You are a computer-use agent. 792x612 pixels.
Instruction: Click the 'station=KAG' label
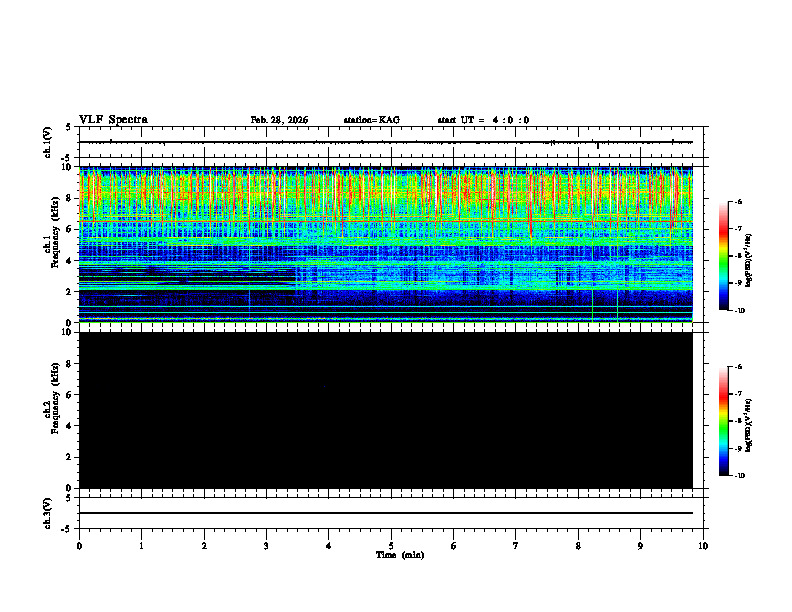[x=372, y=120]
